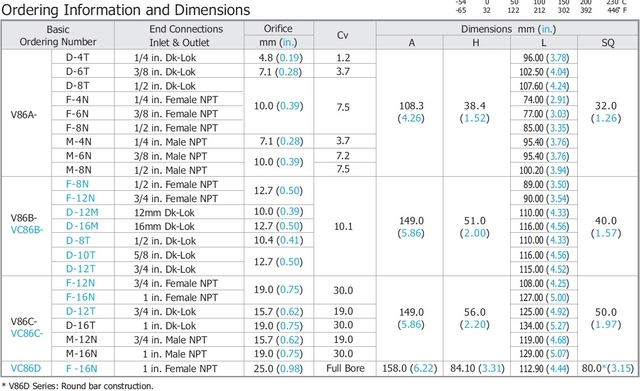This screenshot has width=640, height=391.
Task: Click the D-16M ordering code
Action: click(82, 226)
